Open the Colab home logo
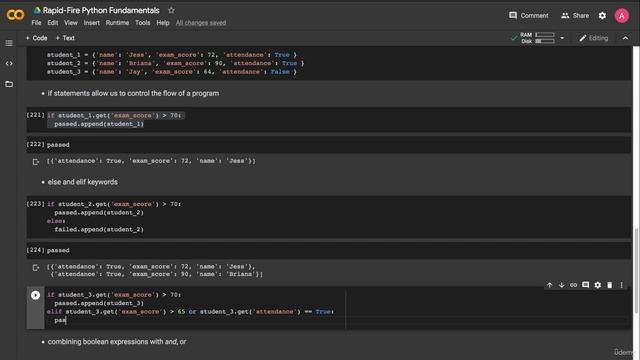This screenshot has height=360, width=640. (x=16, y=15)
